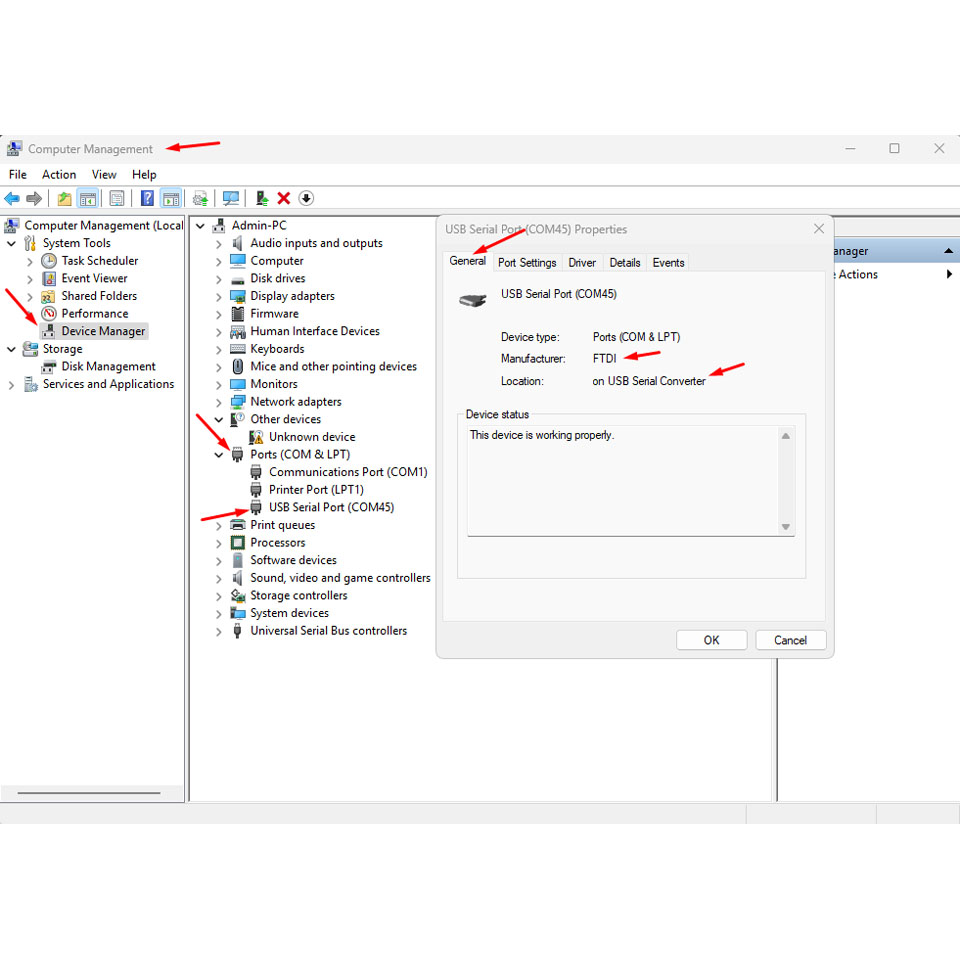This screenshot has width=960, height=960.
Task: Expand the Event Viewer node
Action: pos(29,279)
